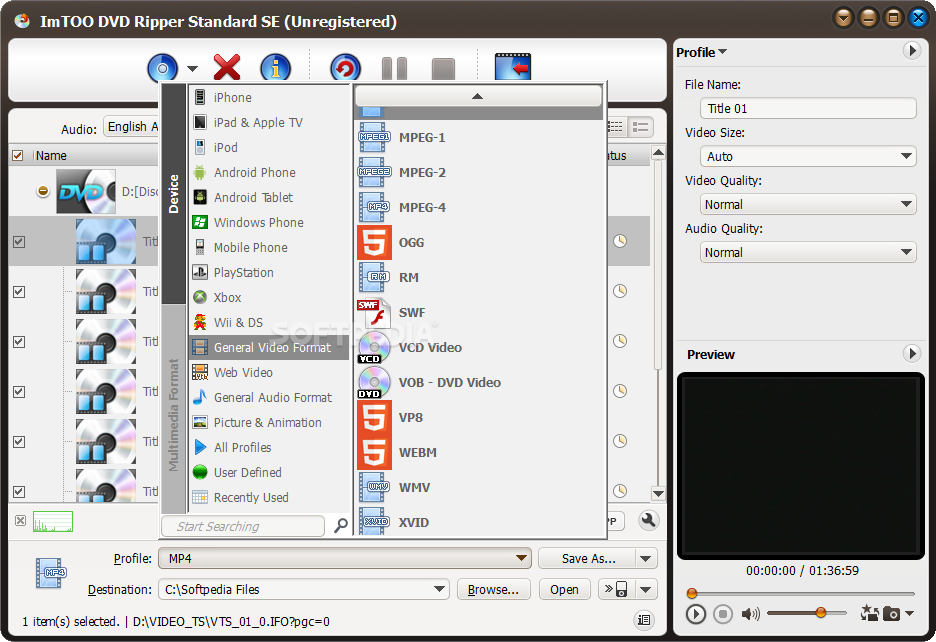Expand the Preview panel arrow button
The width and height of the screenshot is (936, 642).
912,354
